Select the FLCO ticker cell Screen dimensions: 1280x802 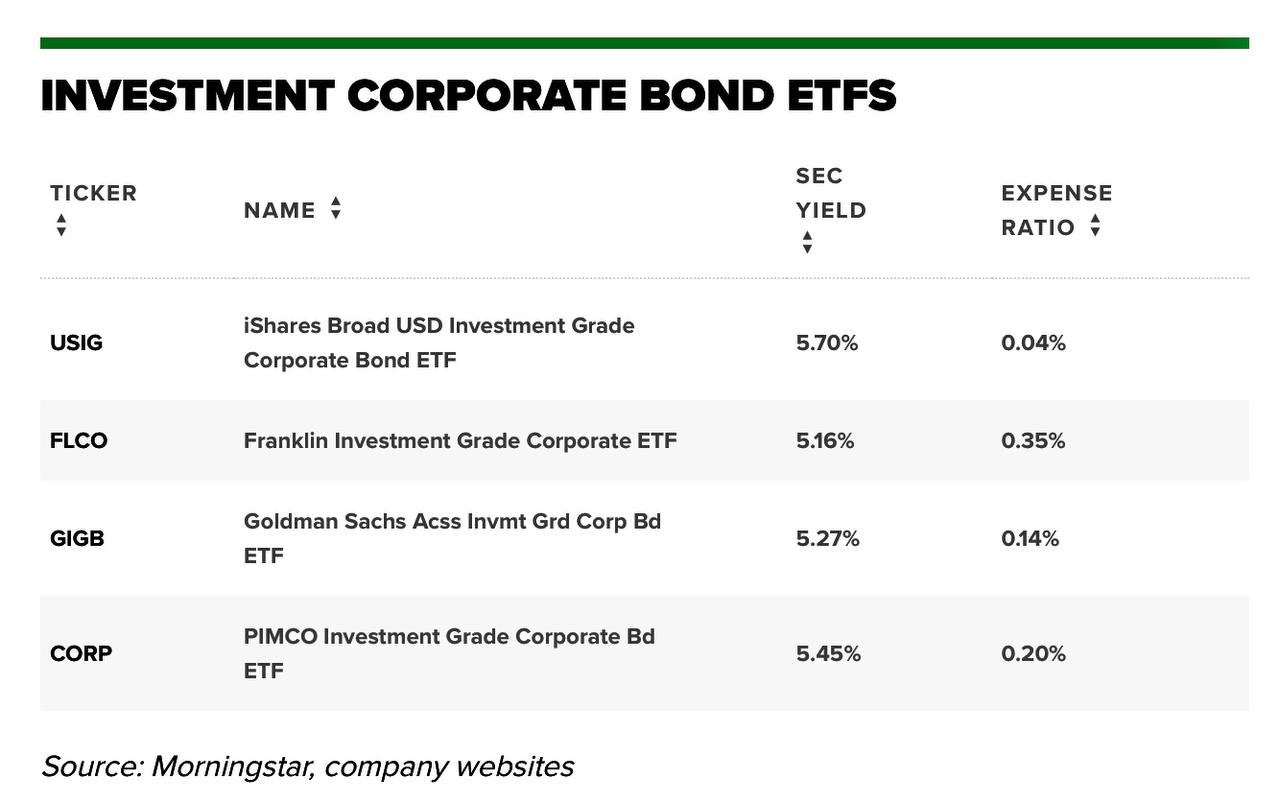(78, 441)
